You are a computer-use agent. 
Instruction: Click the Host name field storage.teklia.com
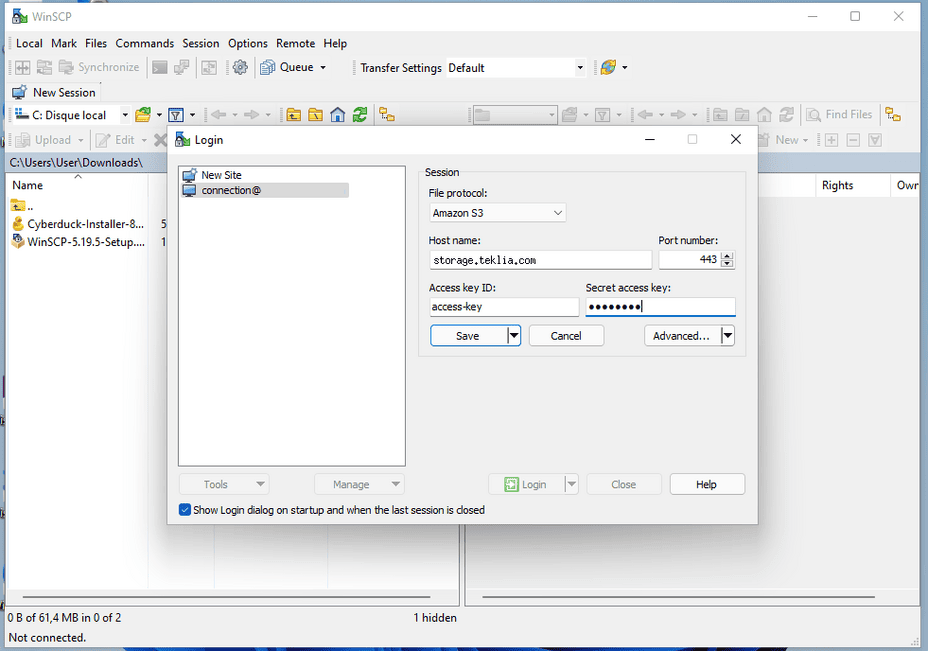(540, 260)
